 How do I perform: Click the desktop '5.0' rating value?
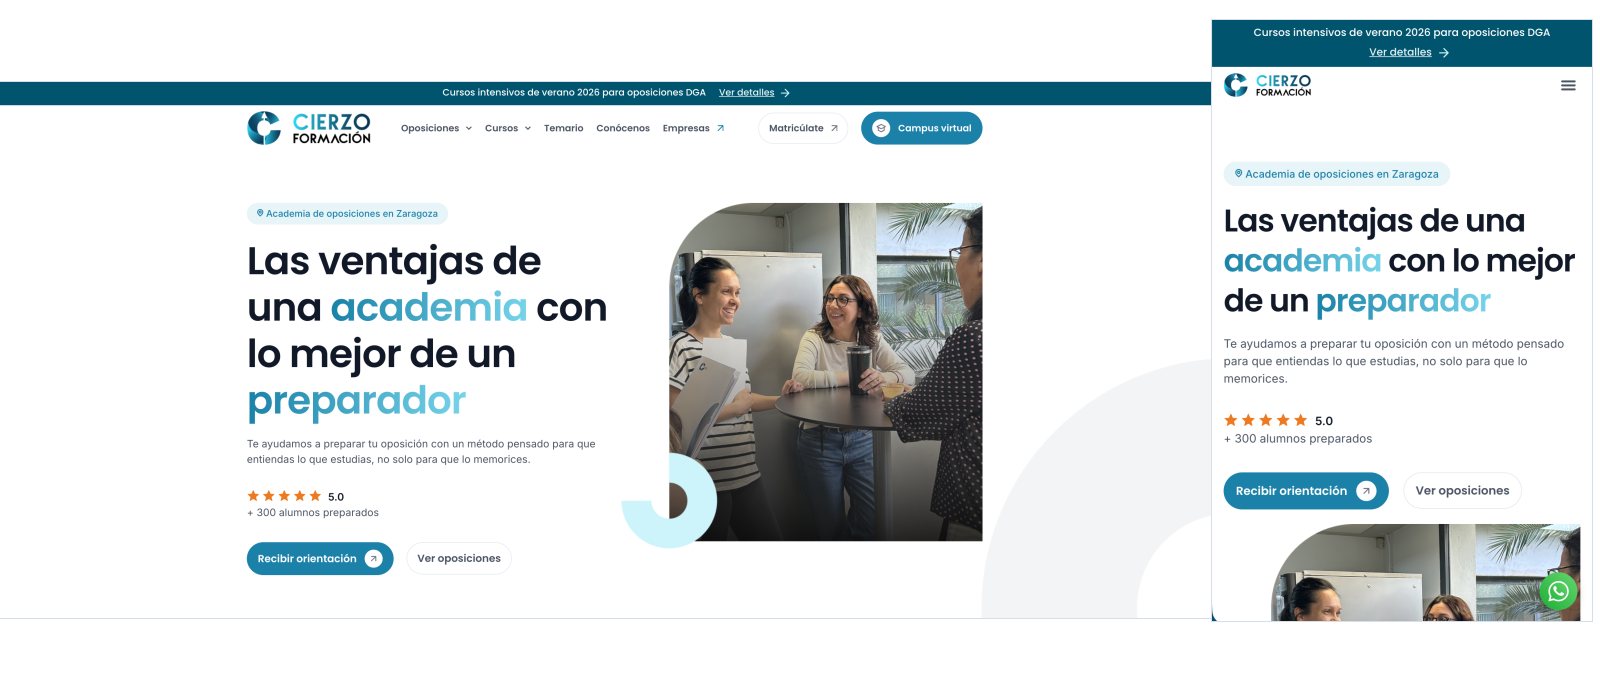(x=336, y=497)
